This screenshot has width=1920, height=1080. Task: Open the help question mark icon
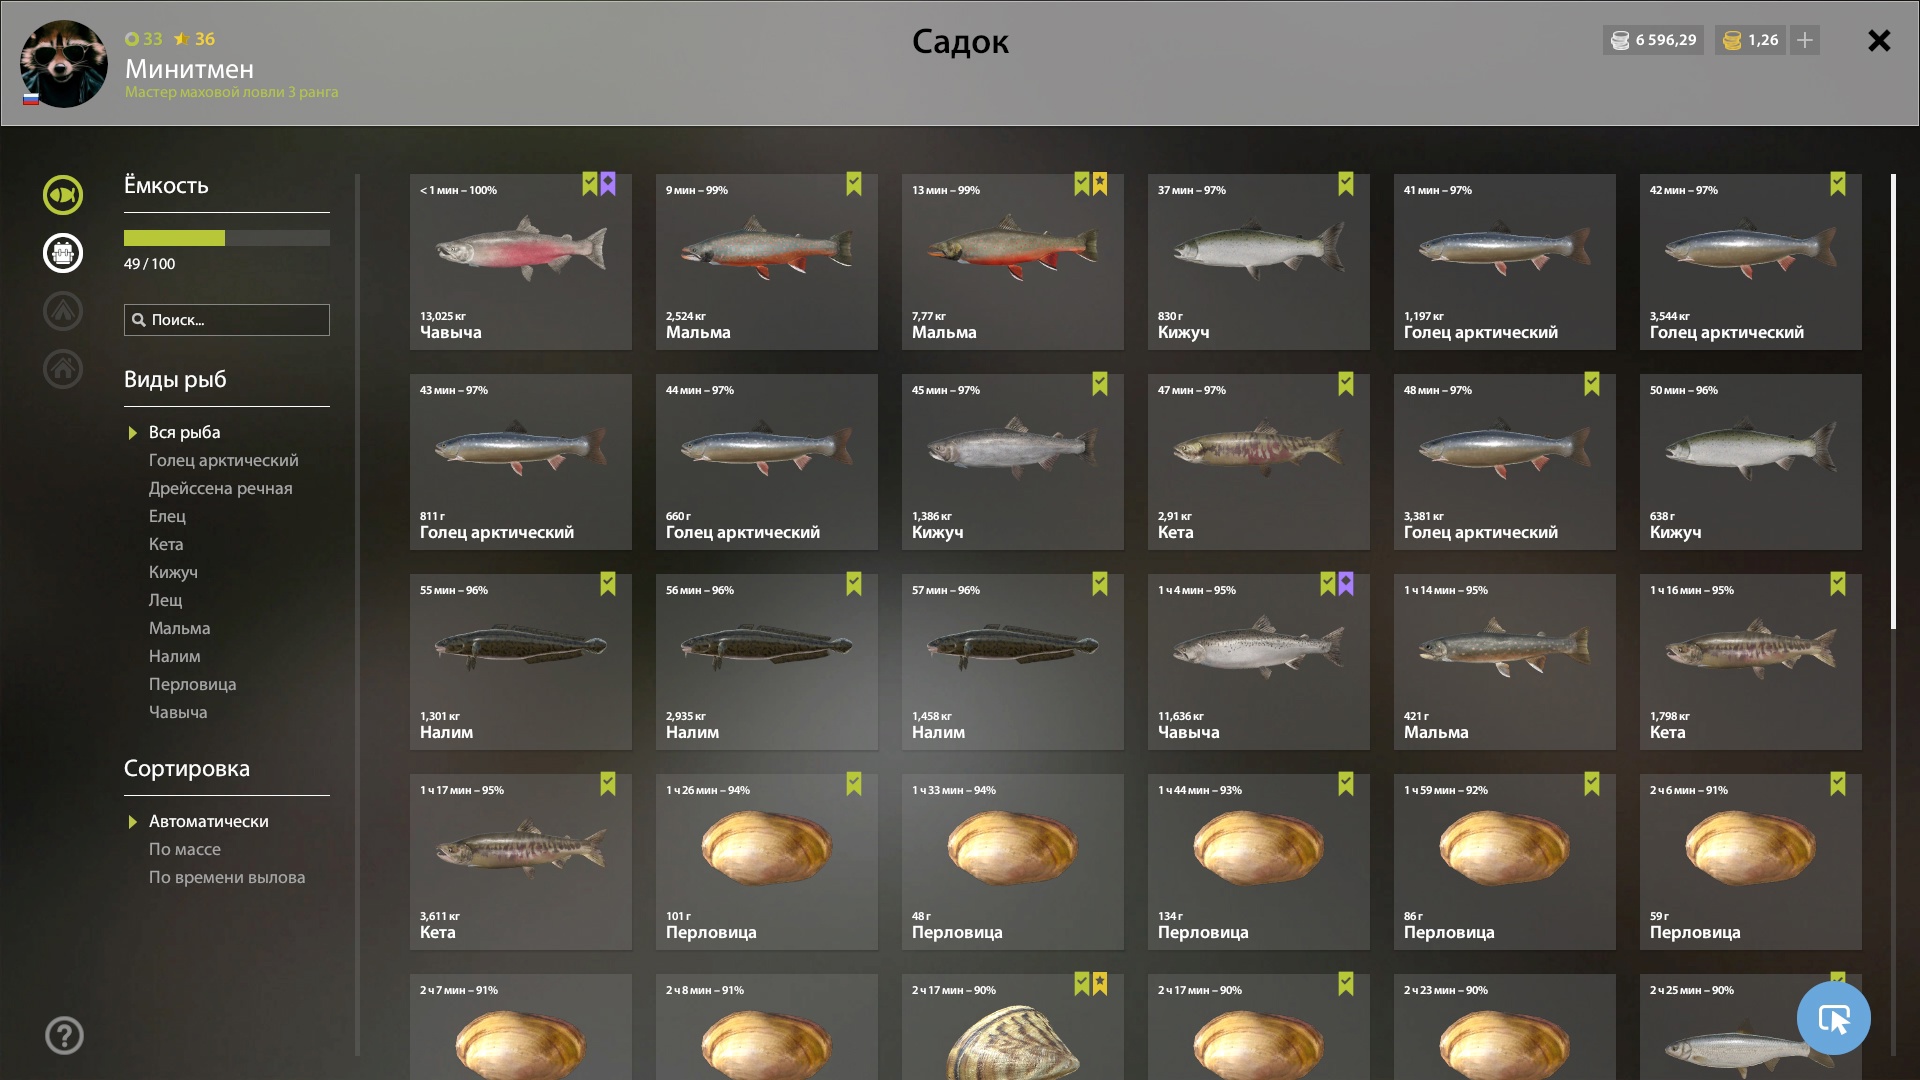(x=64, y=1035)
